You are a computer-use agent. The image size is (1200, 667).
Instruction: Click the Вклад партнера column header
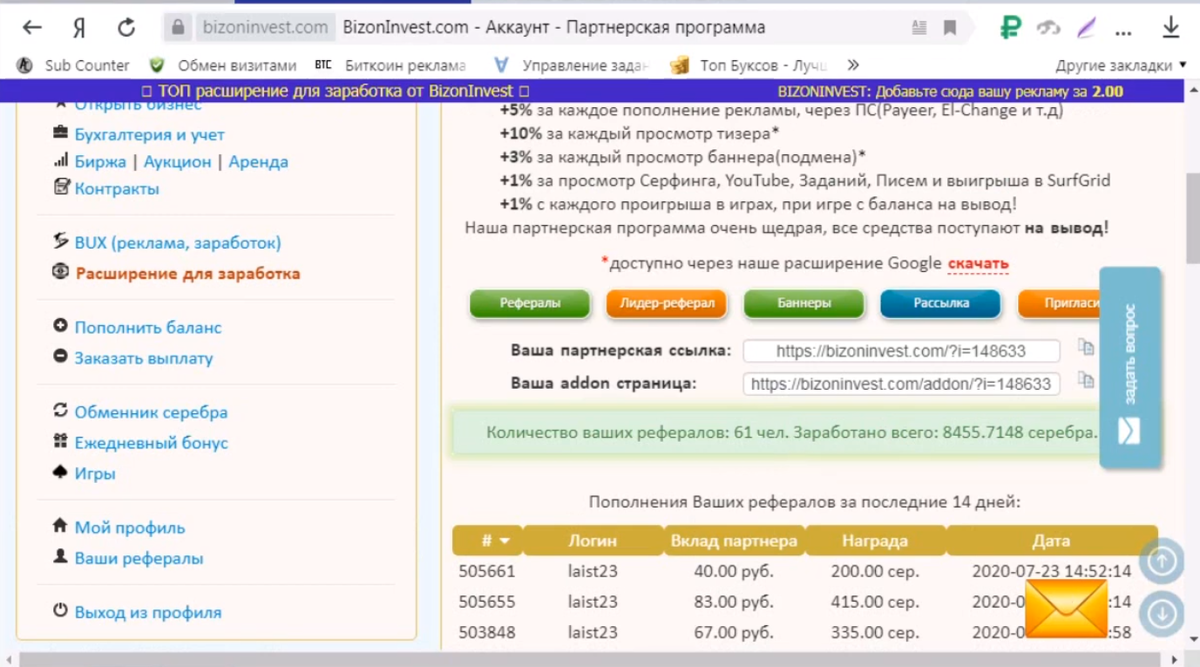pyautogui.click(x=734, y=541)
